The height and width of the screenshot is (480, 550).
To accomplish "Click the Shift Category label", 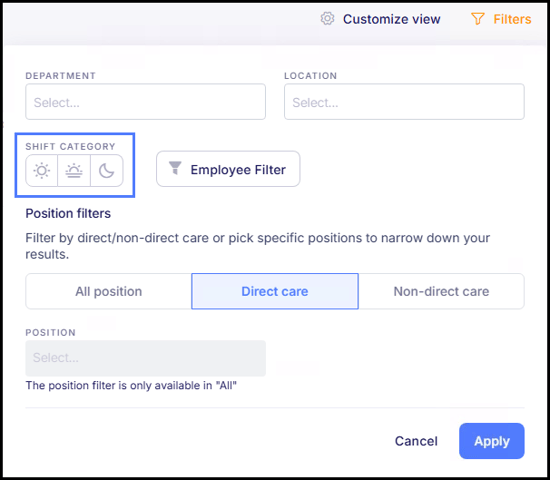I will pos(70,146).
